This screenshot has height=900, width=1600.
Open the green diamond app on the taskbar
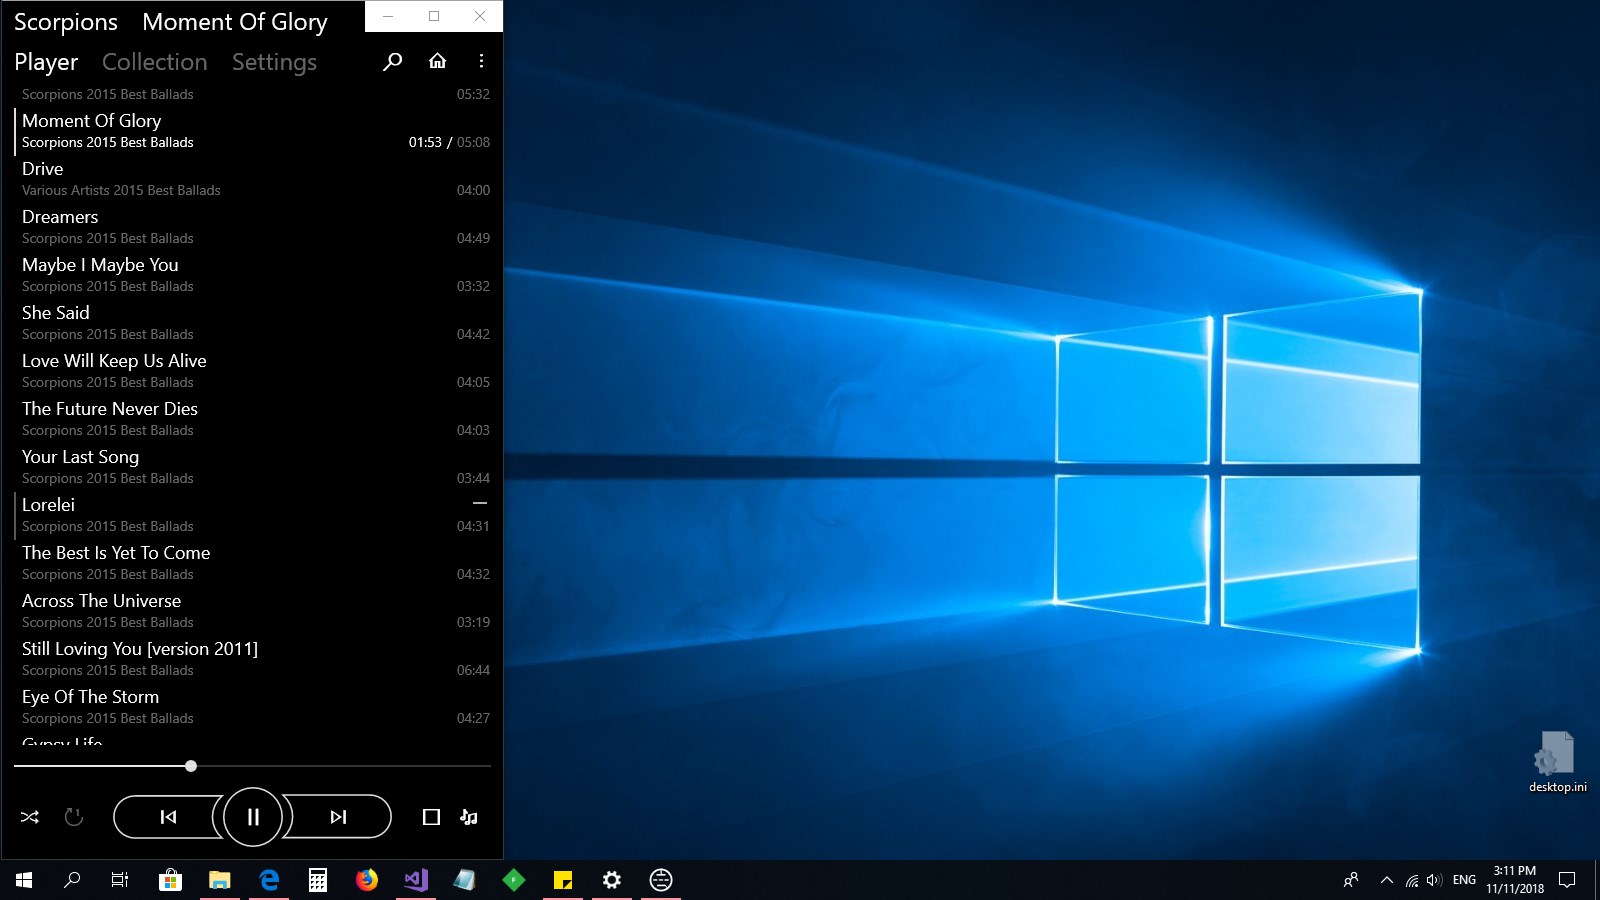coord(513,880)
